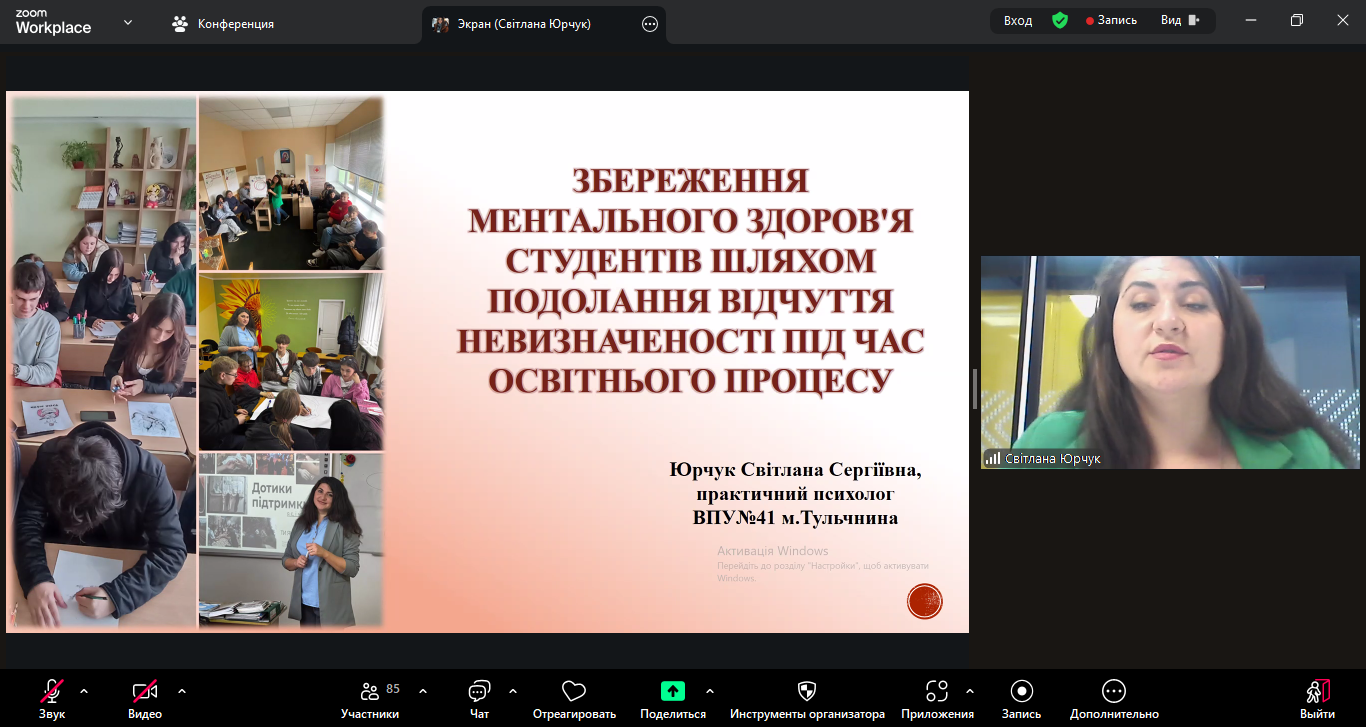Expand video options arrow beside Видео

182,691
